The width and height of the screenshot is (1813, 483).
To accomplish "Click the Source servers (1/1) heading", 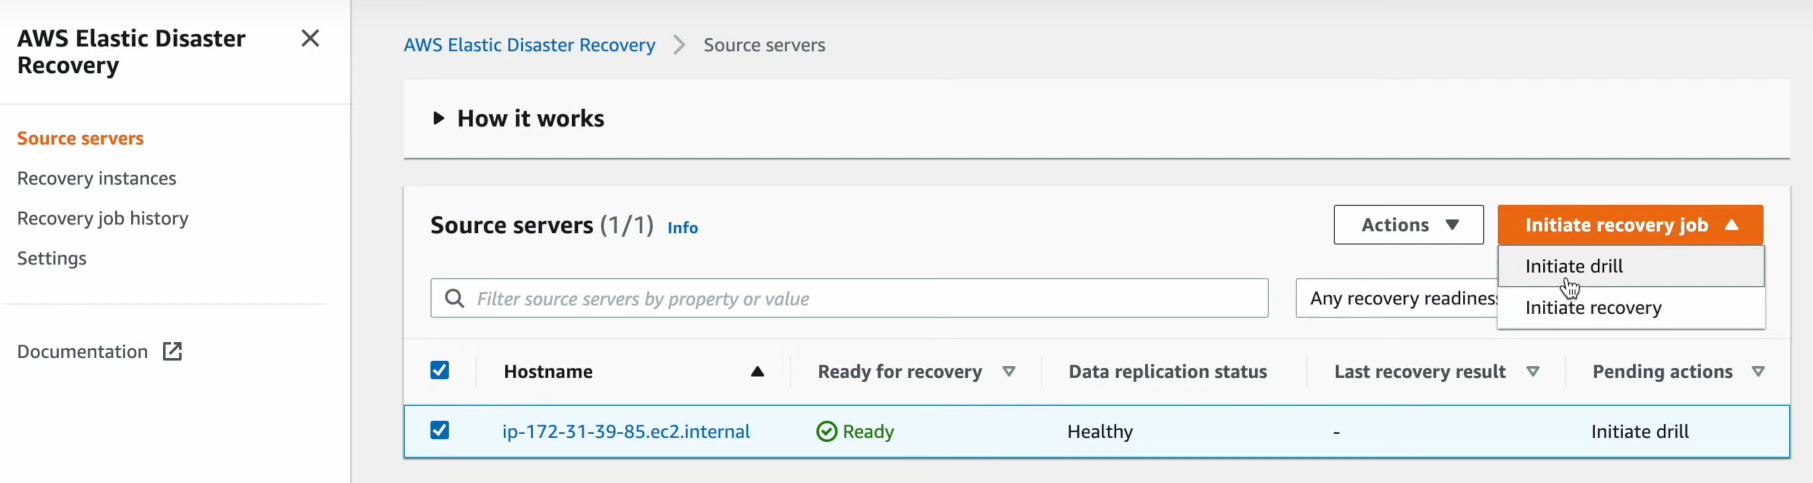I will point(541,225).
